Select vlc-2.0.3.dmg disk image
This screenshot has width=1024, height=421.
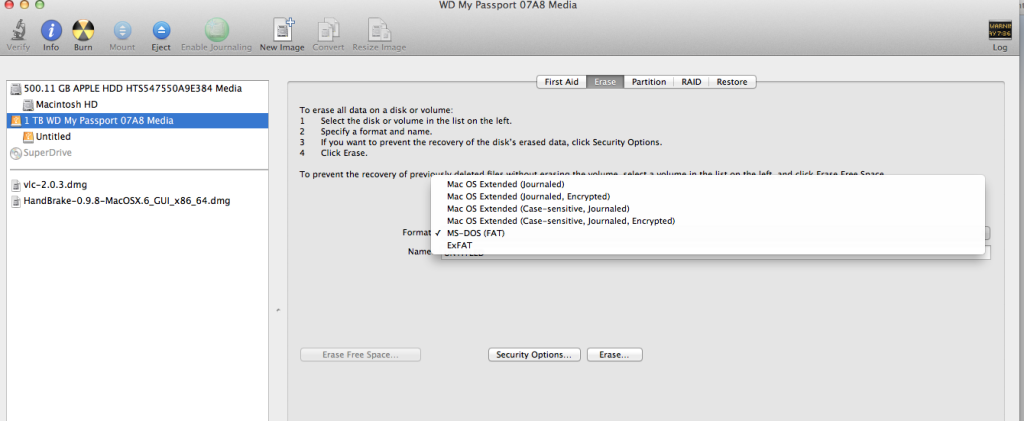(x=137, y=185)
